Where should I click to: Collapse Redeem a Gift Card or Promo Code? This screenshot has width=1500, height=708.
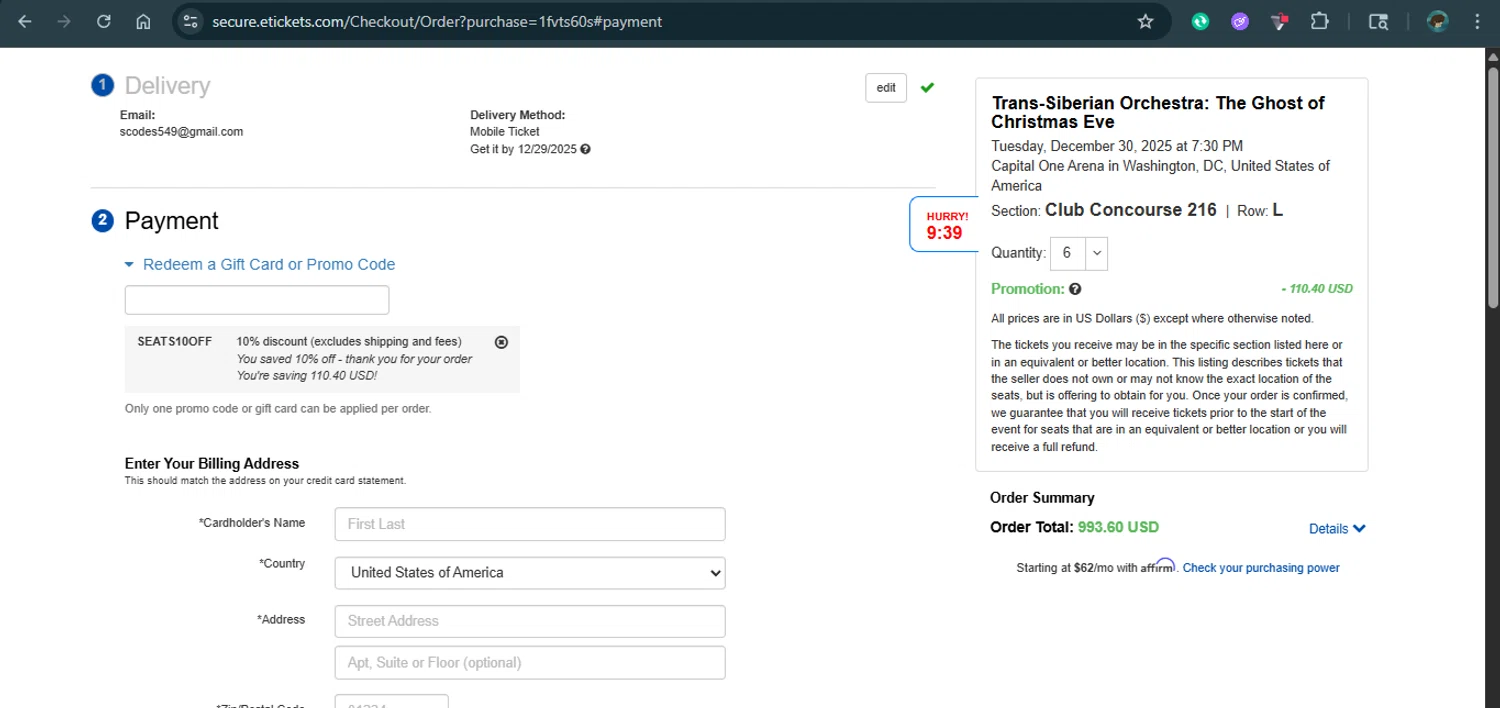260,264
